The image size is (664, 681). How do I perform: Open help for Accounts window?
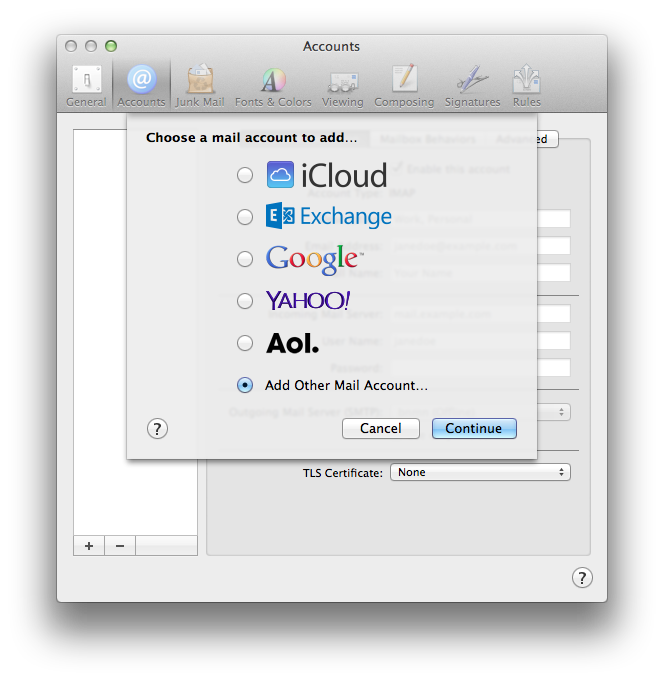[582, 578]
